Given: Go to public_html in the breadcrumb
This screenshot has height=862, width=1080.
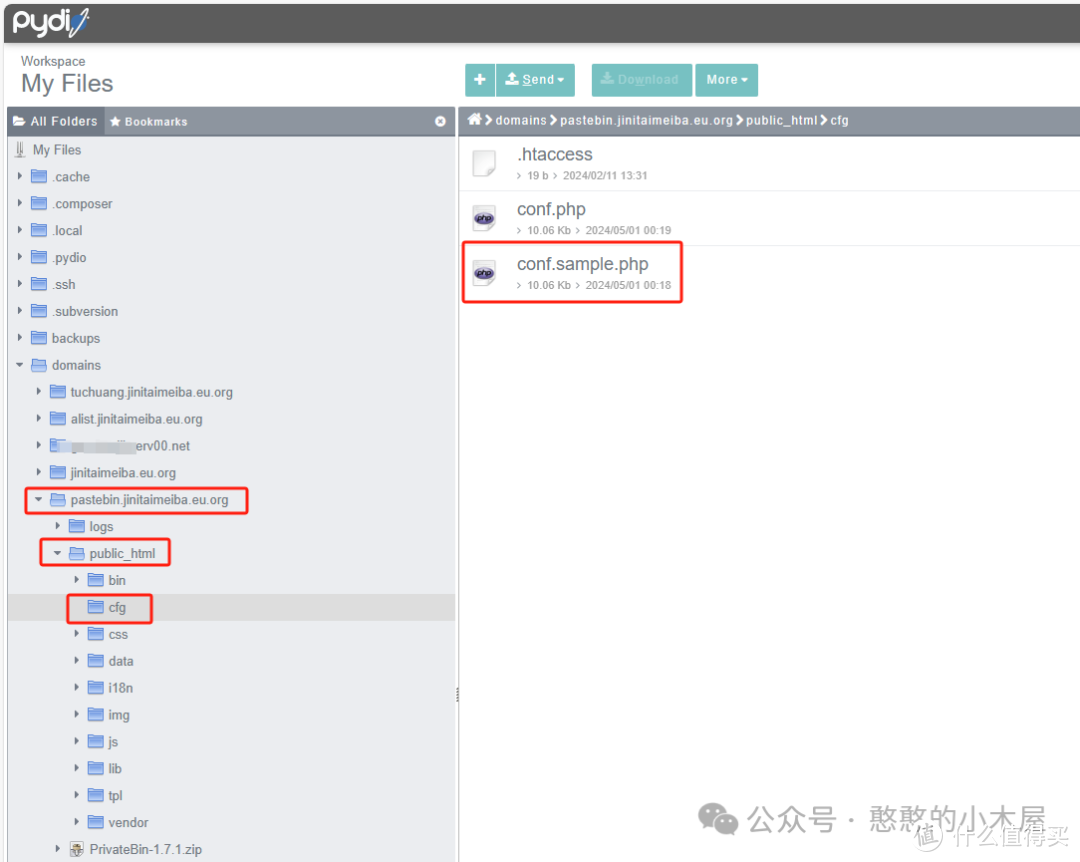Looking at the screenshot, I should (x=781, y=121).
